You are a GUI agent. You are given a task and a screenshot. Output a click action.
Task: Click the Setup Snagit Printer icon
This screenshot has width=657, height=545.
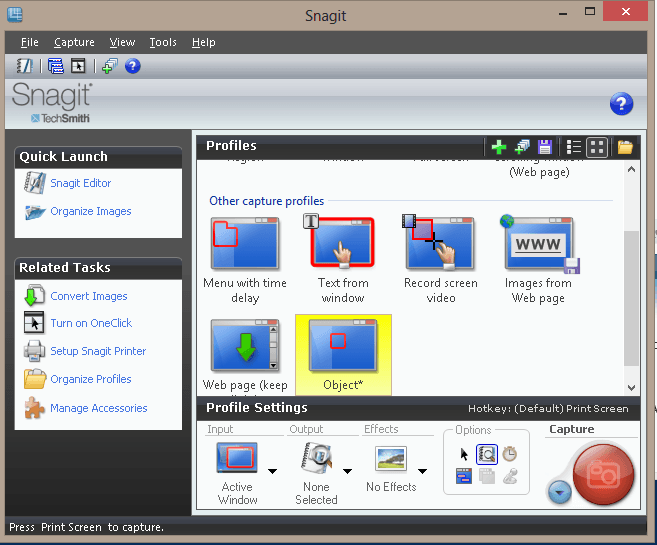(34, 351)
